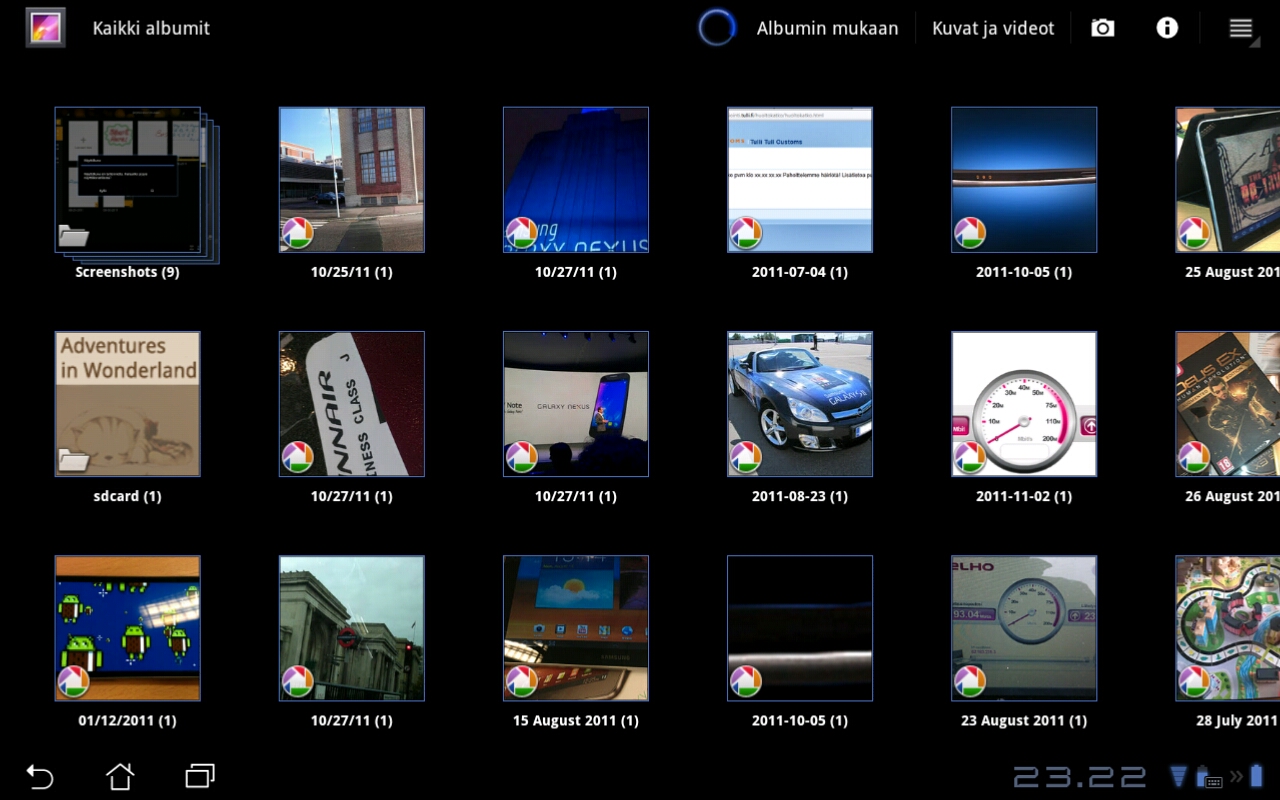Image resolution: width=1280 pixels, height=800 pixels.
Task: Tap the Picasa badge on 10/25/11 album
Action: (x=297, y=233)
